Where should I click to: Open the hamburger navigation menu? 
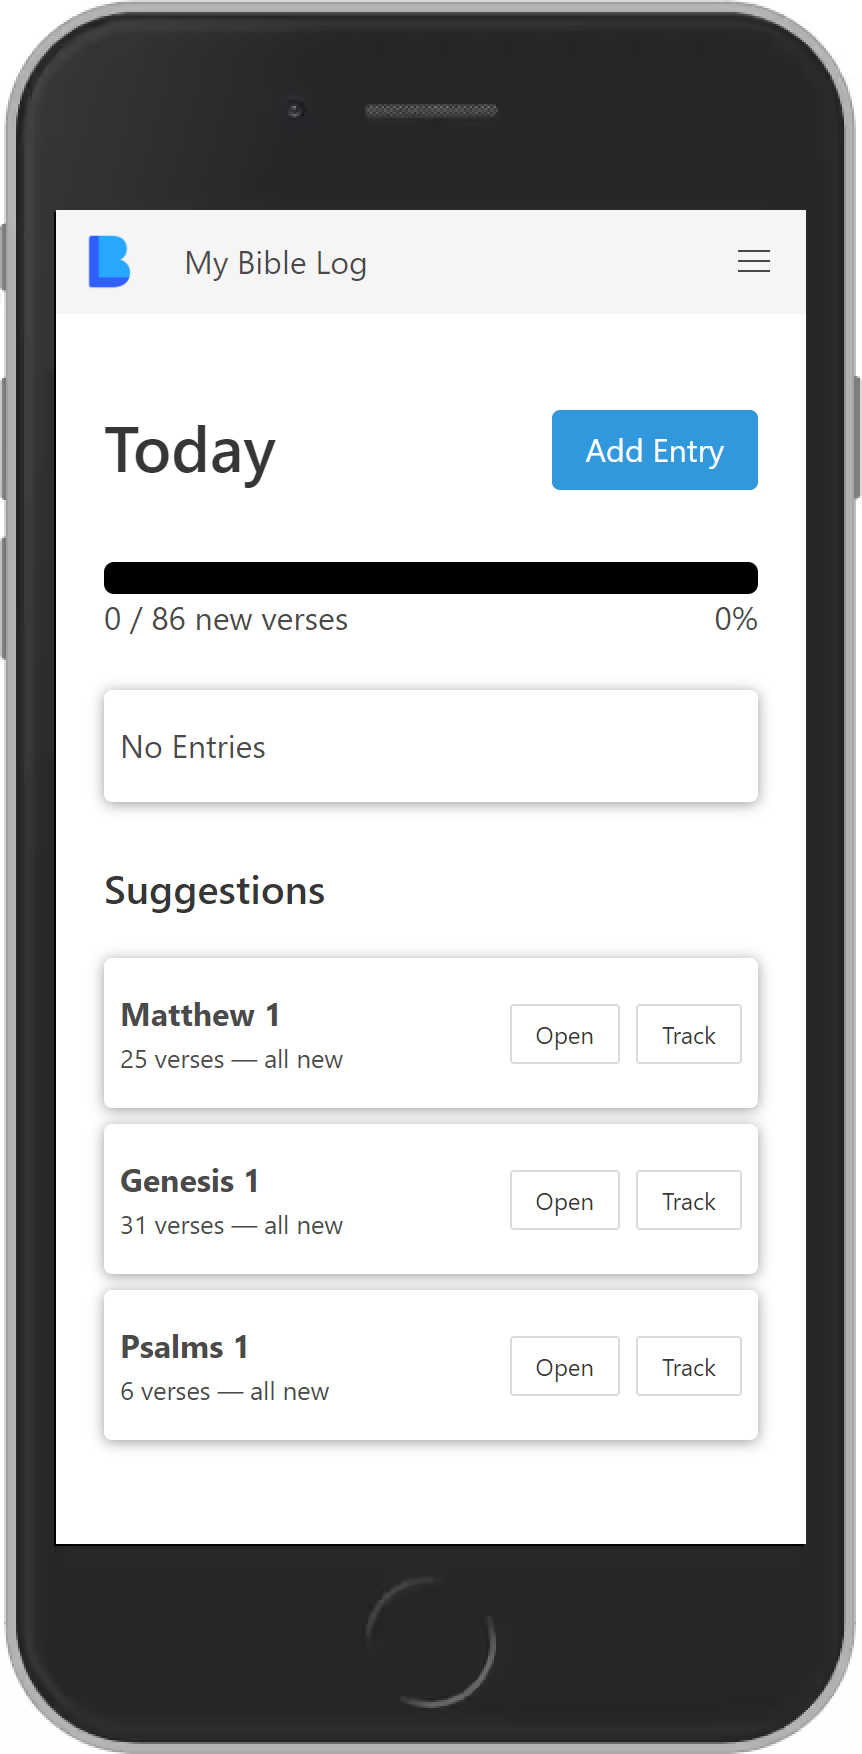[x=754, y=262]
